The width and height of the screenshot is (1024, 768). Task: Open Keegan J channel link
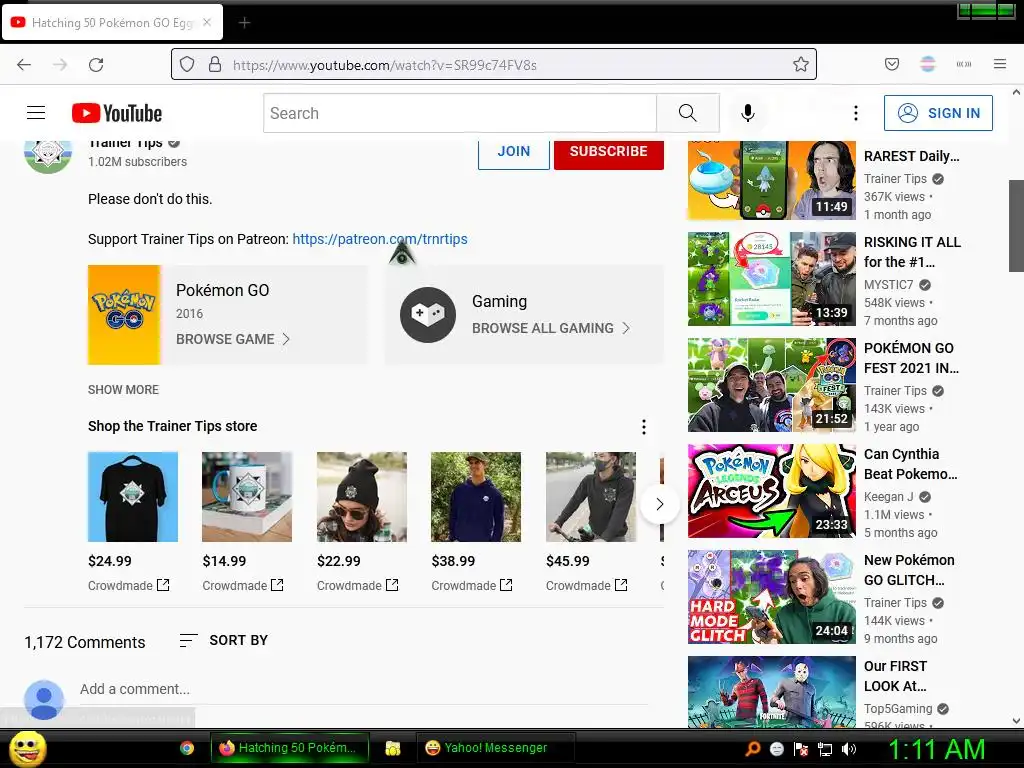pyautogui.click(x=888, y=497)
